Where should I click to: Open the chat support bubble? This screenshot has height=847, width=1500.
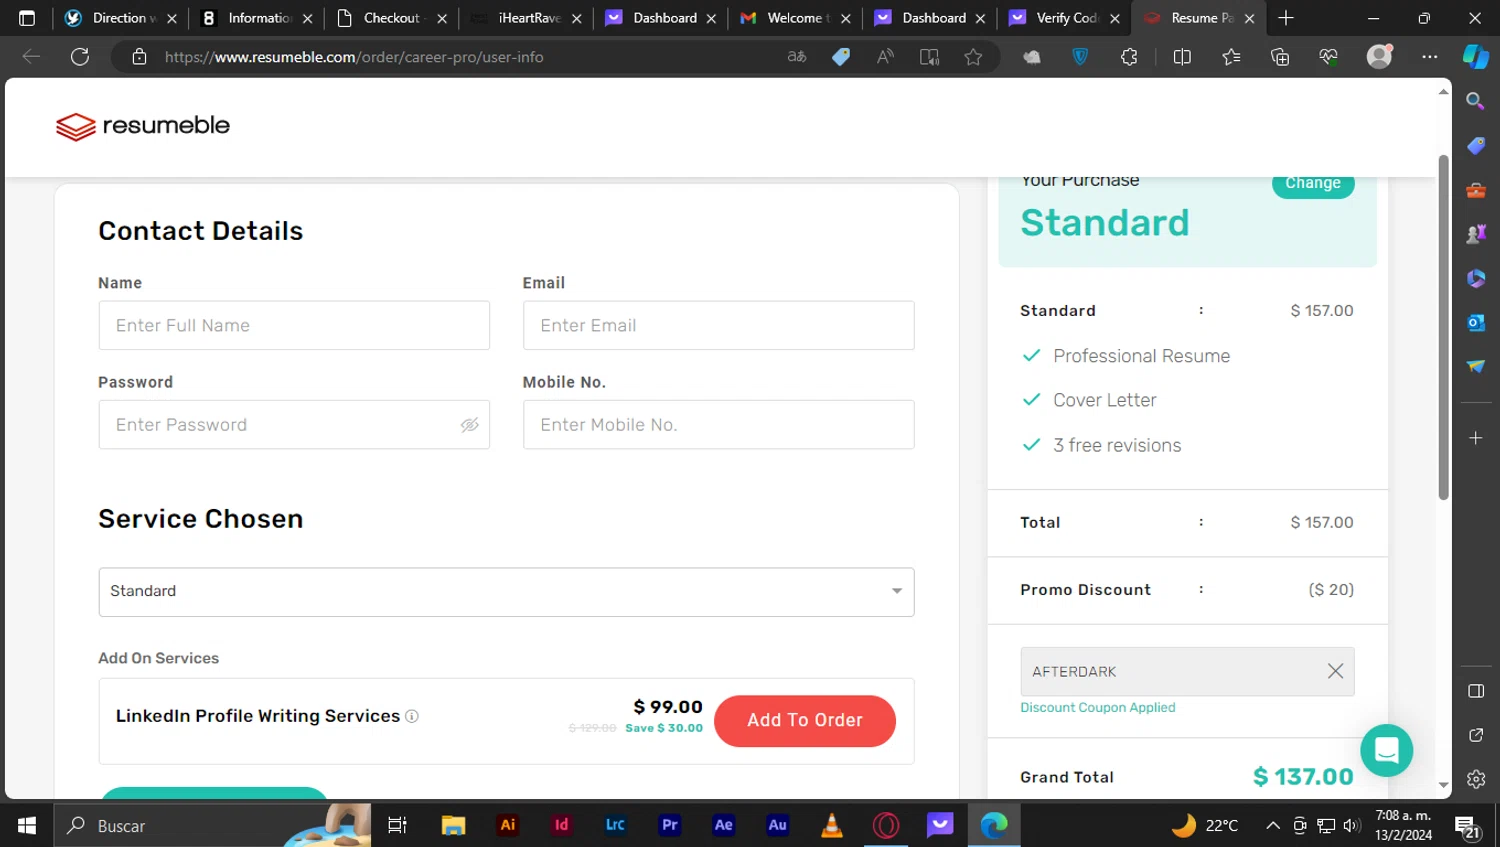coord(1387,750)
